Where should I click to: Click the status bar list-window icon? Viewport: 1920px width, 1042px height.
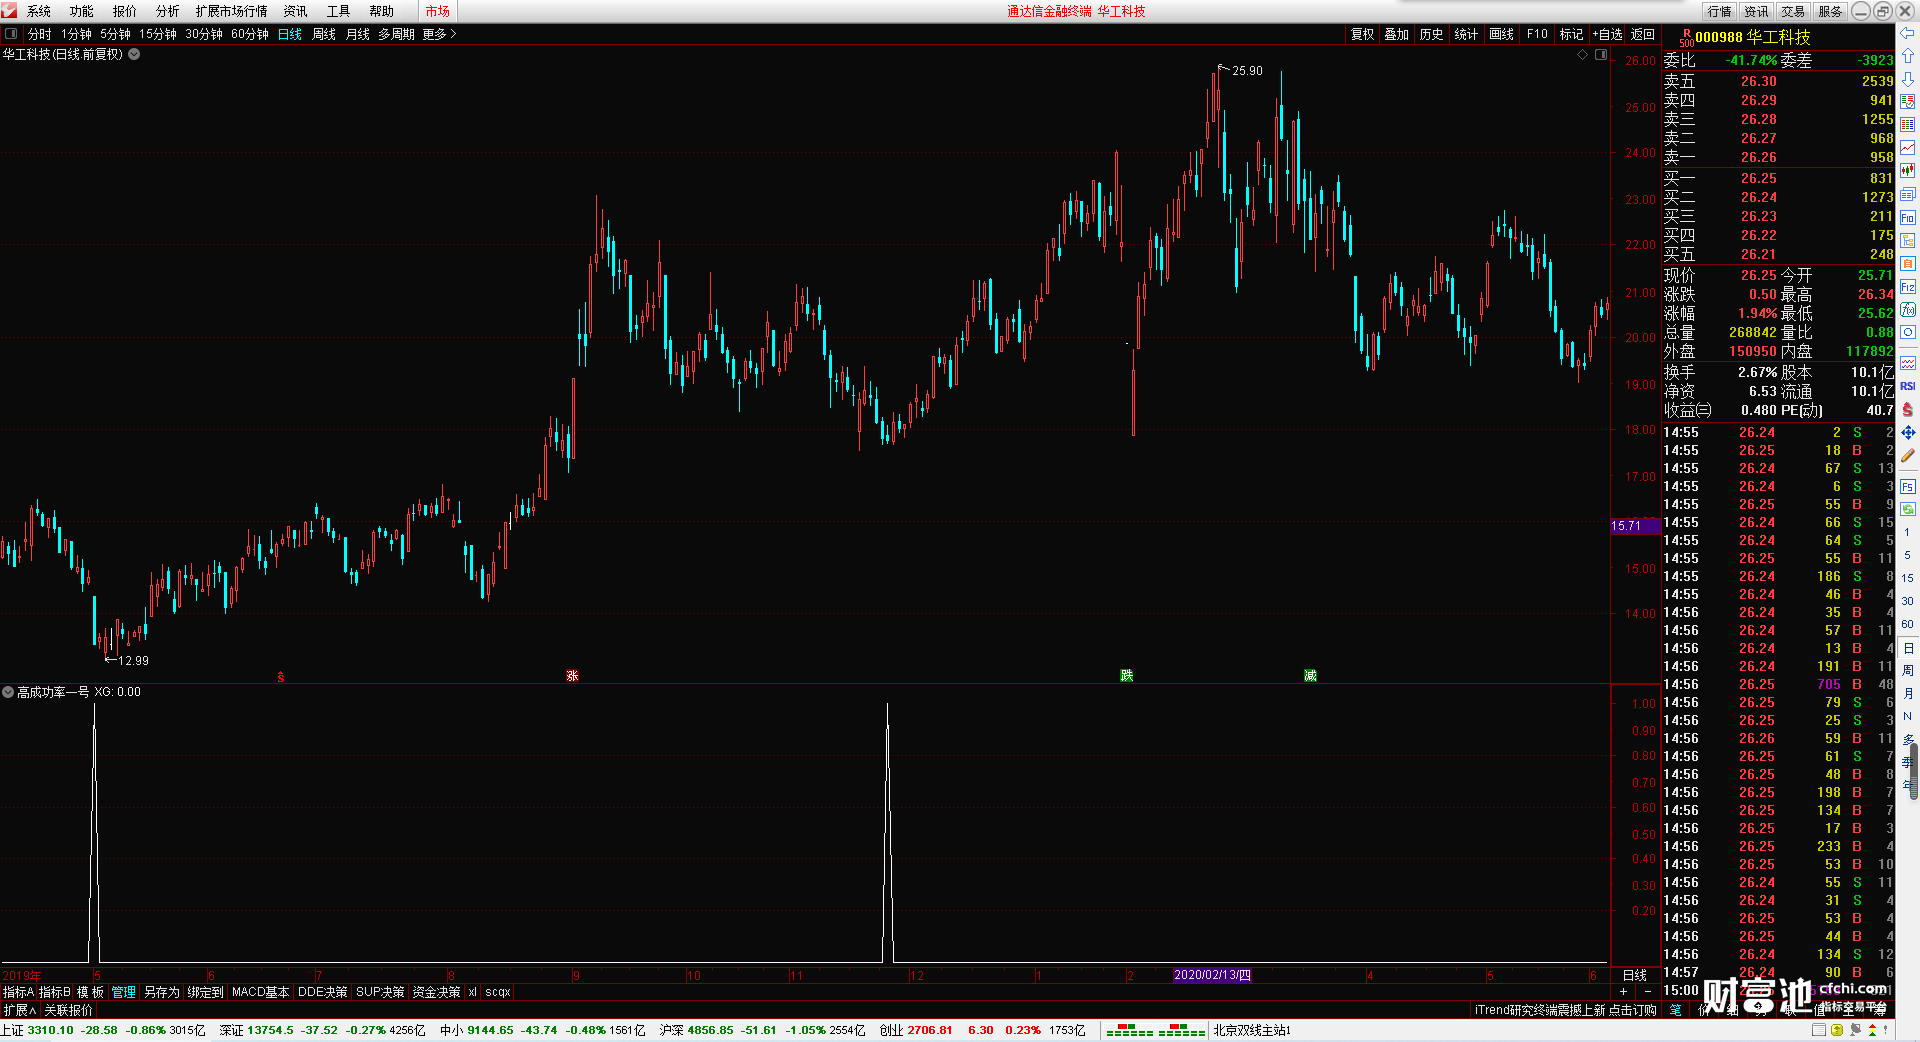click(x=1820, y=1030)
